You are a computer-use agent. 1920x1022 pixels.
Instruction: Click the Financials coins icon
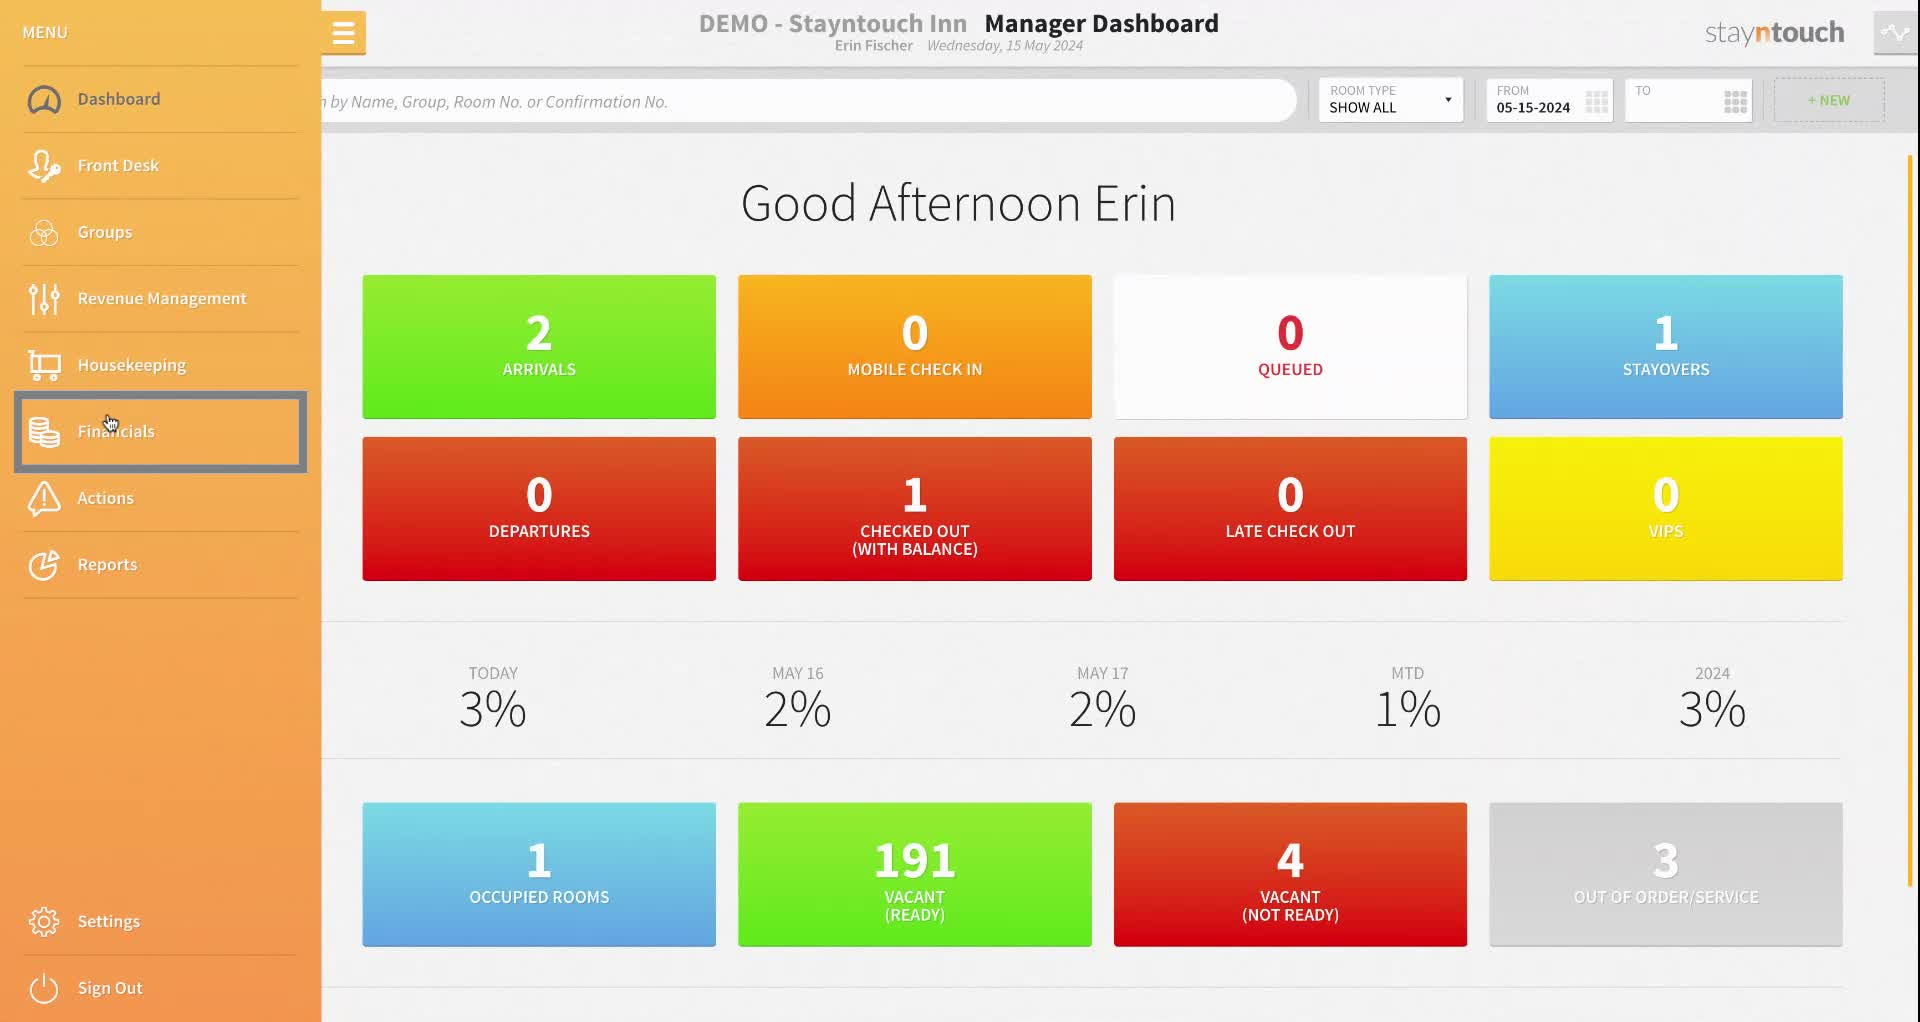tap(44, 431)
